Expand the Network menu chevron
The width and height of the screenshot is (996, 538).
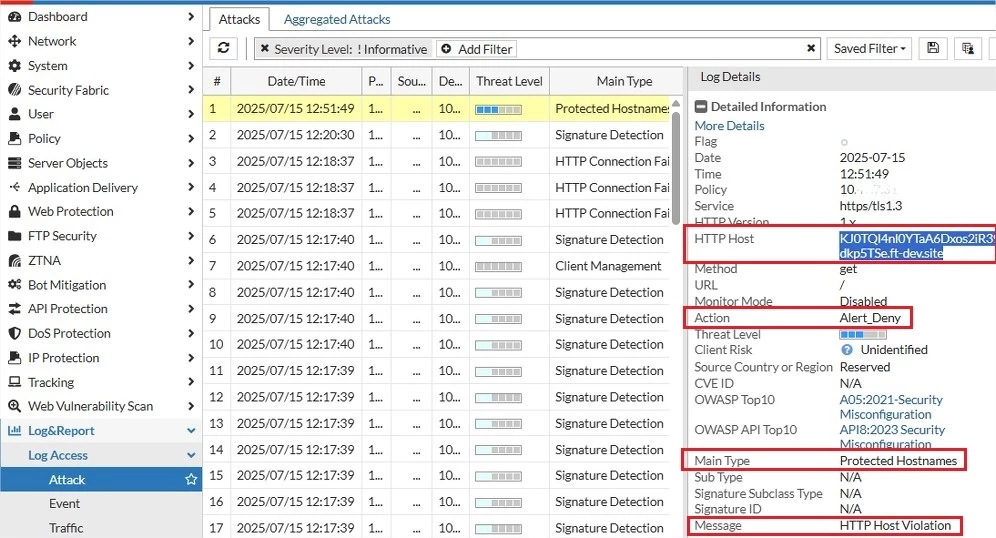click(191, 41)
